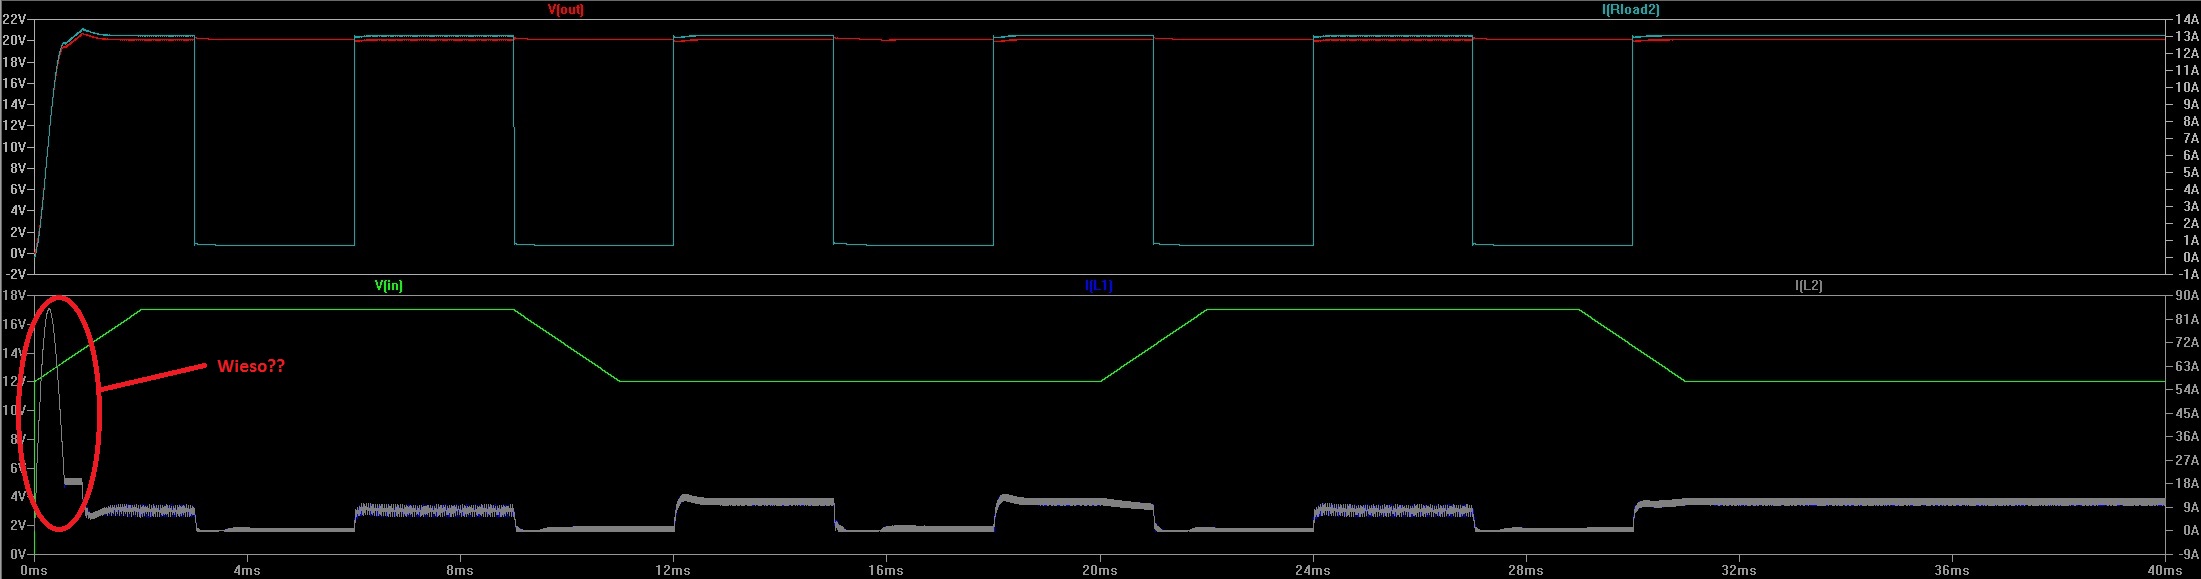Click the 24ms time axis label
The width and height of the screenshot is (2201, 579).
click(x=1312, y=570)
